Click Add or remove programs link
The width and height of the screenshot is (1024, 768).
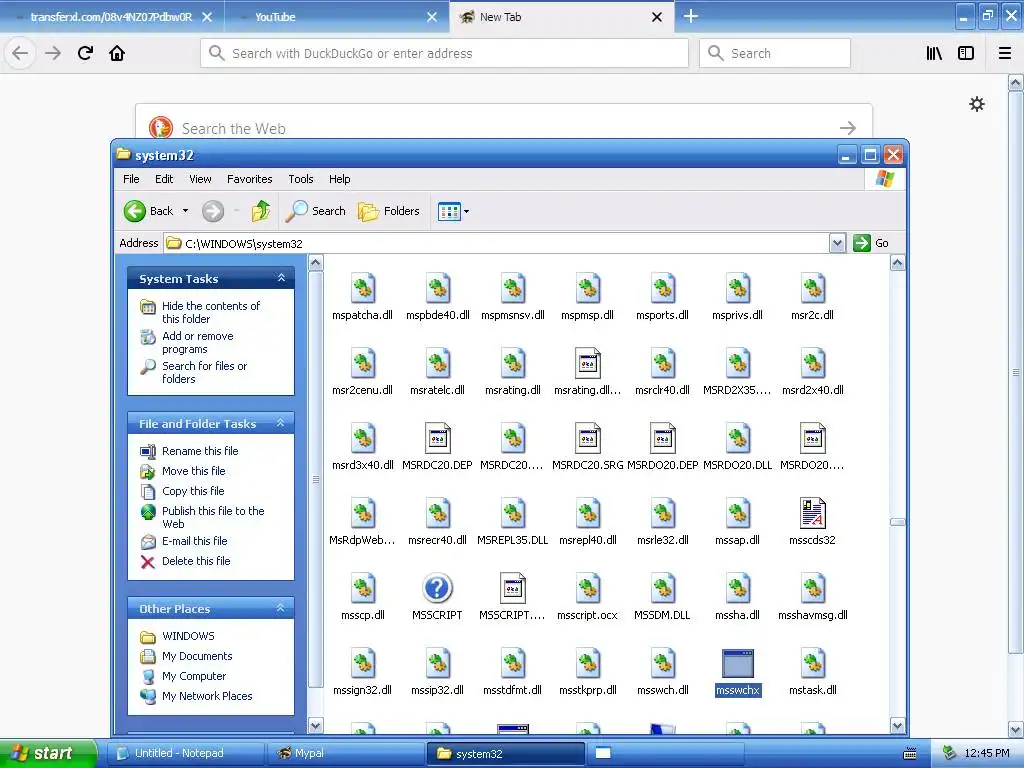[x=197, y=342]
